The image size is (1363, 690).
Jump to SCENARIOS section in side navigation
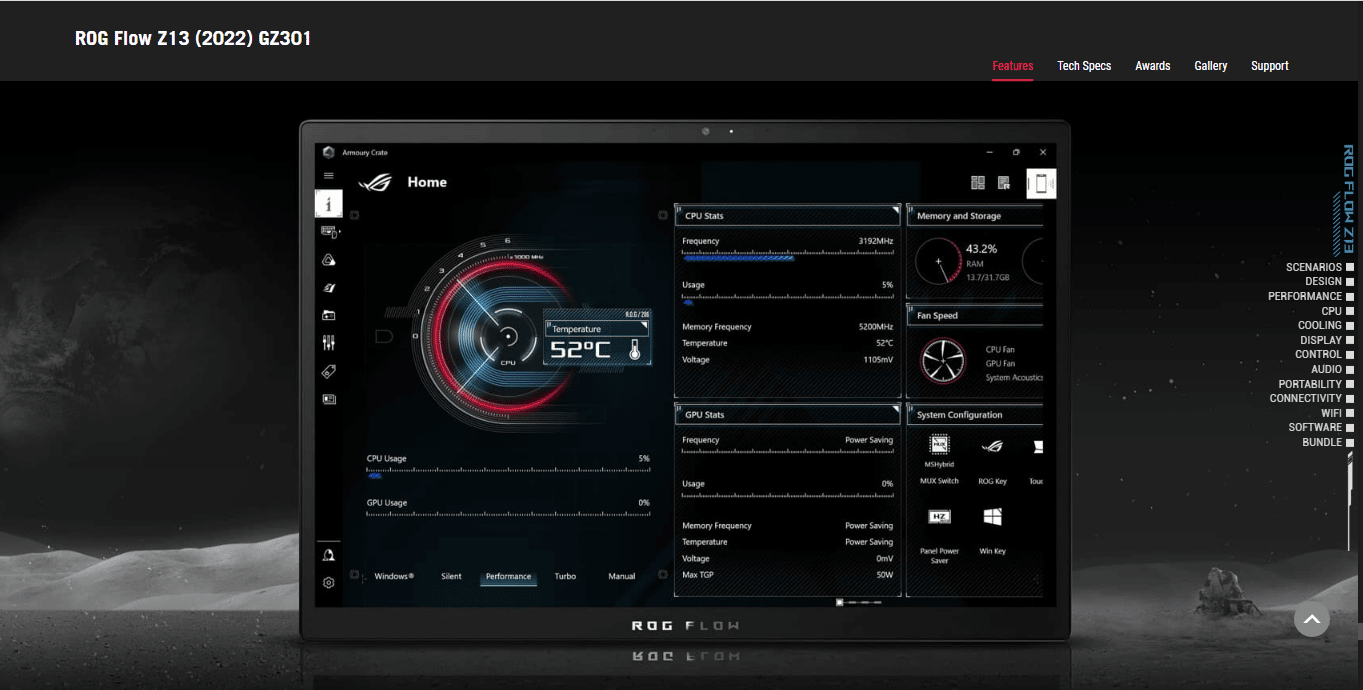click(1320, 267)
